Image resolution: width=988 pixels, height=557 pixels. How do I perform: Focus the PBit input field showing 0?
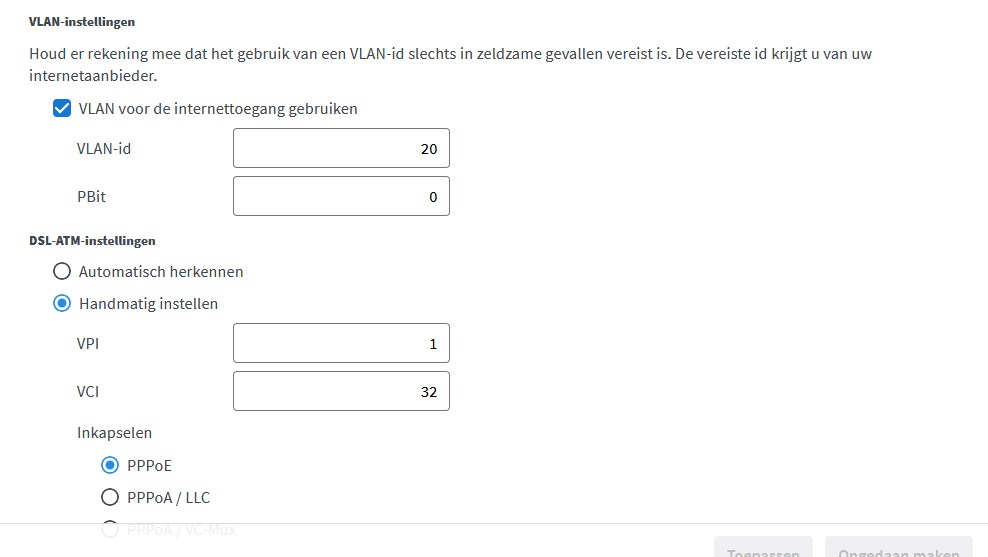pos(342,196)
